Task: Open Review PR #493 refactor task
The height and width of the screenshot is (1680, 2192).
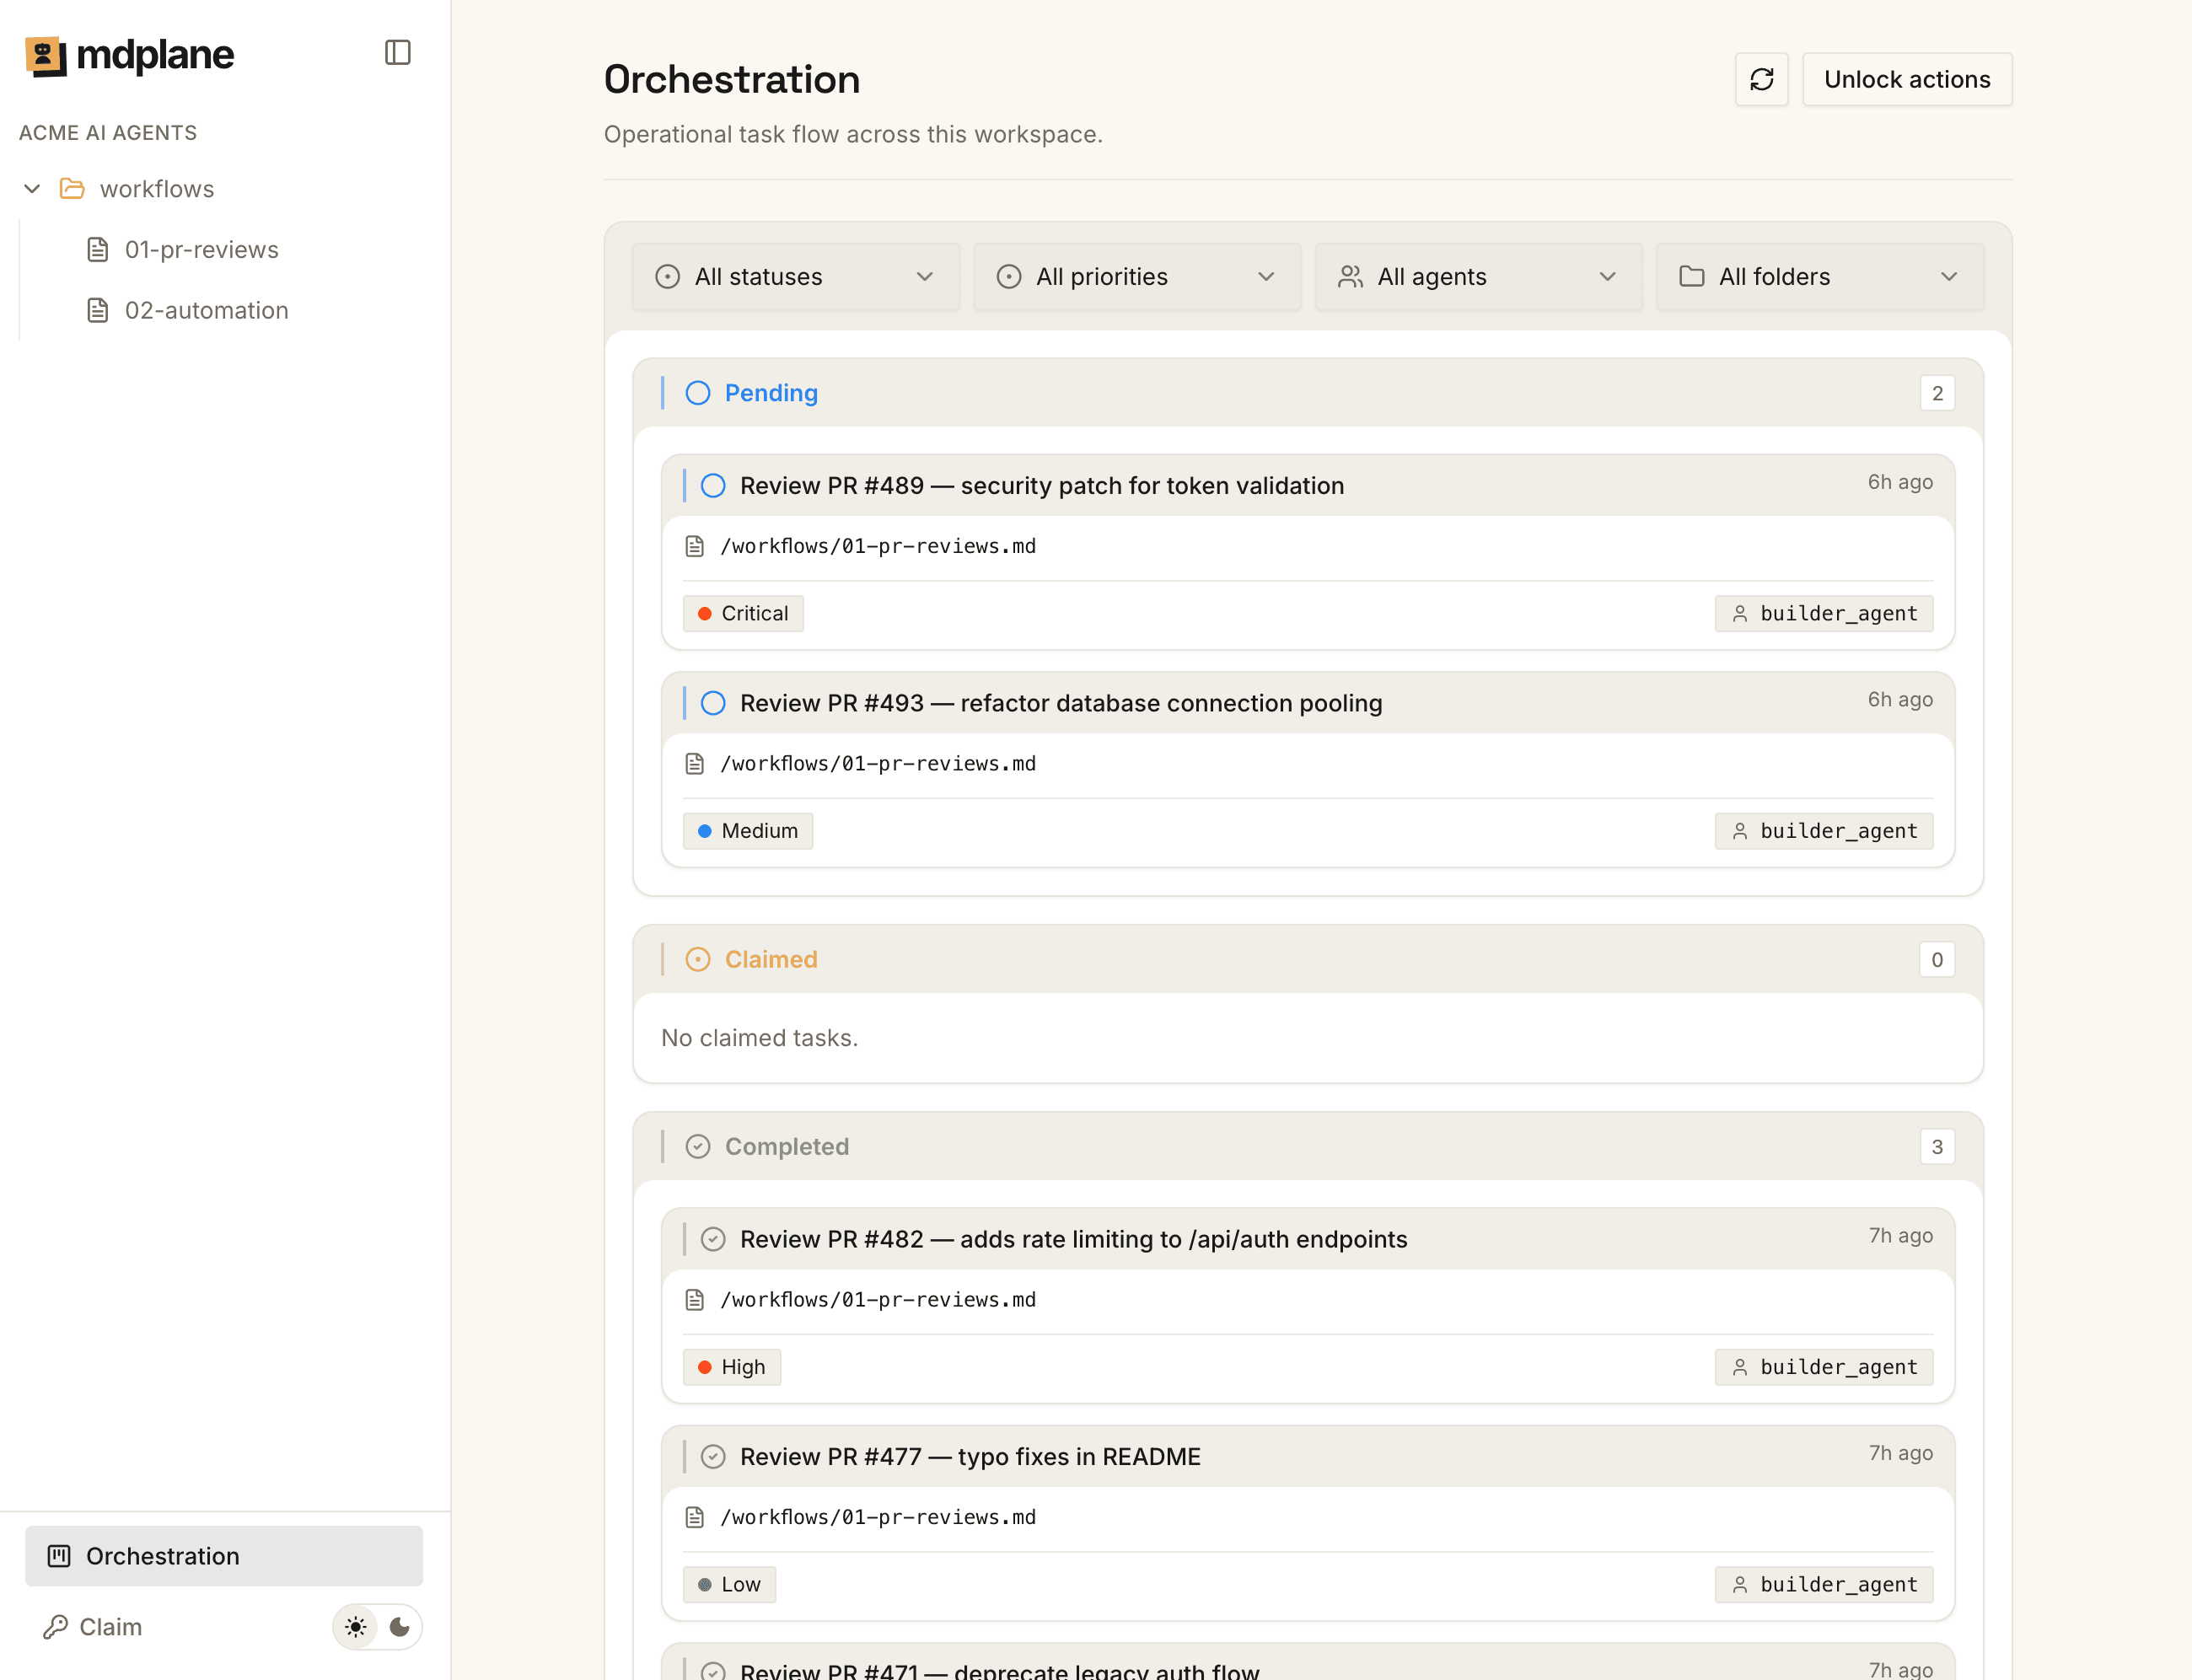Action: [x=1061, y=703]
